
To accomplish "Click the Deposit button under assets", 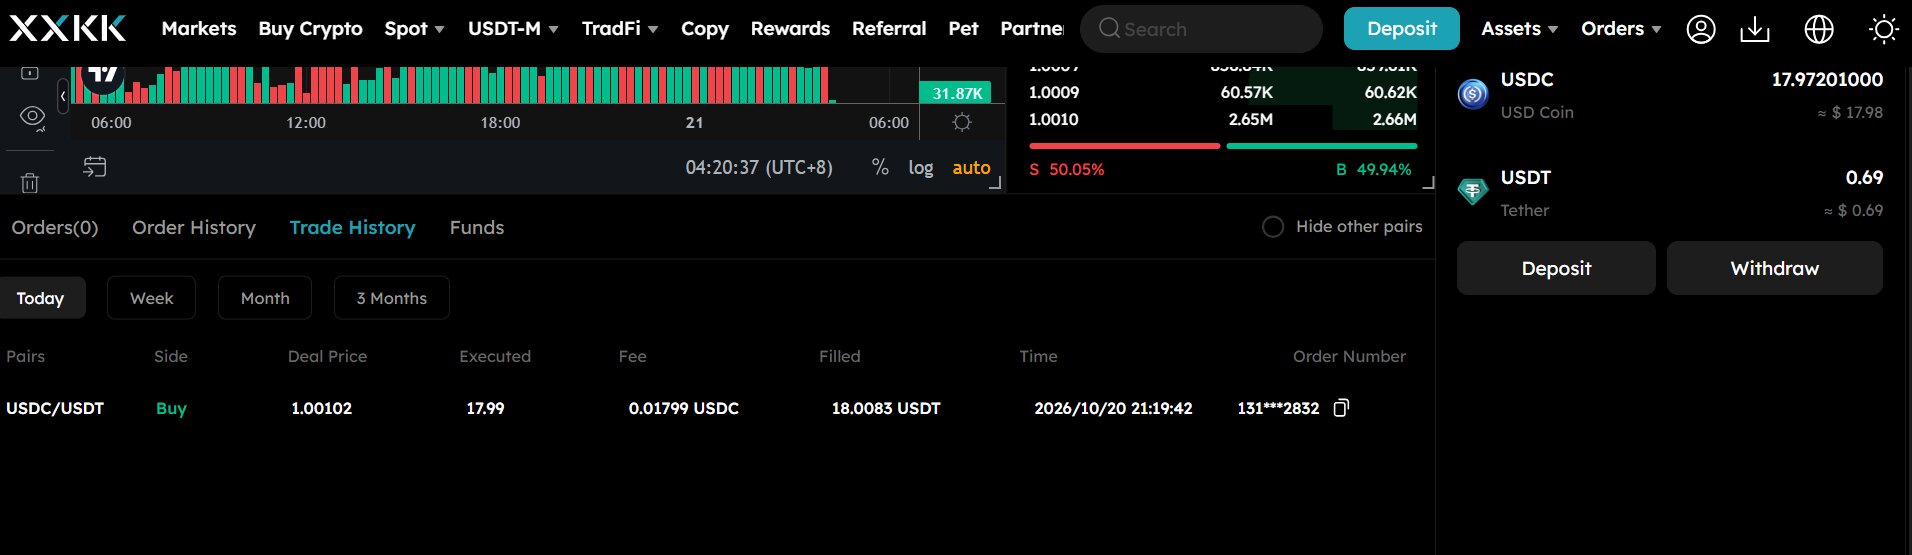I will 1556,268.
